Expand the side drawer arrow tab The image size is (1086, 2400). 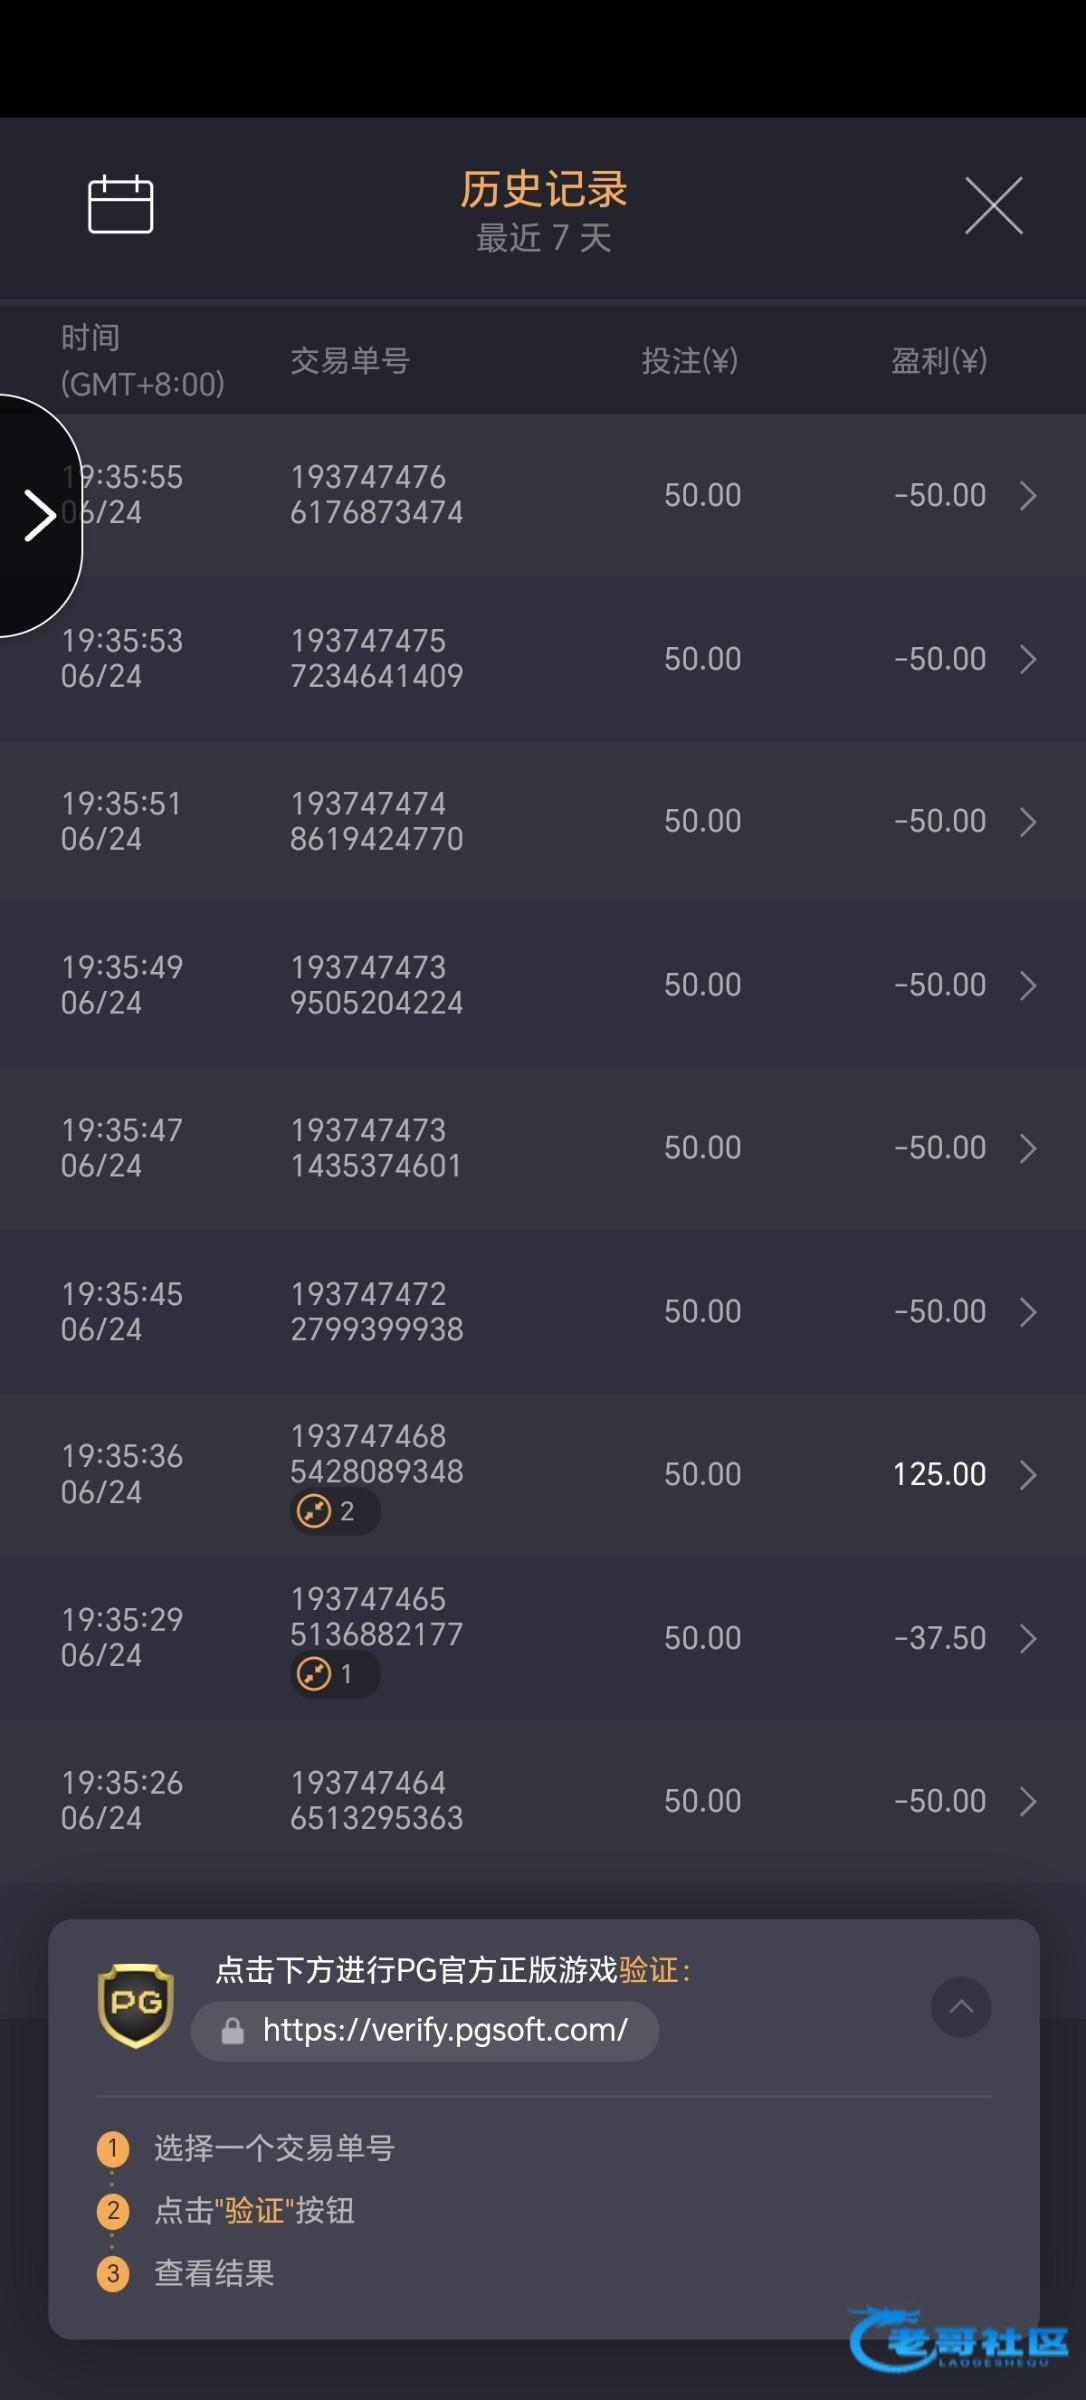(40, 515)
